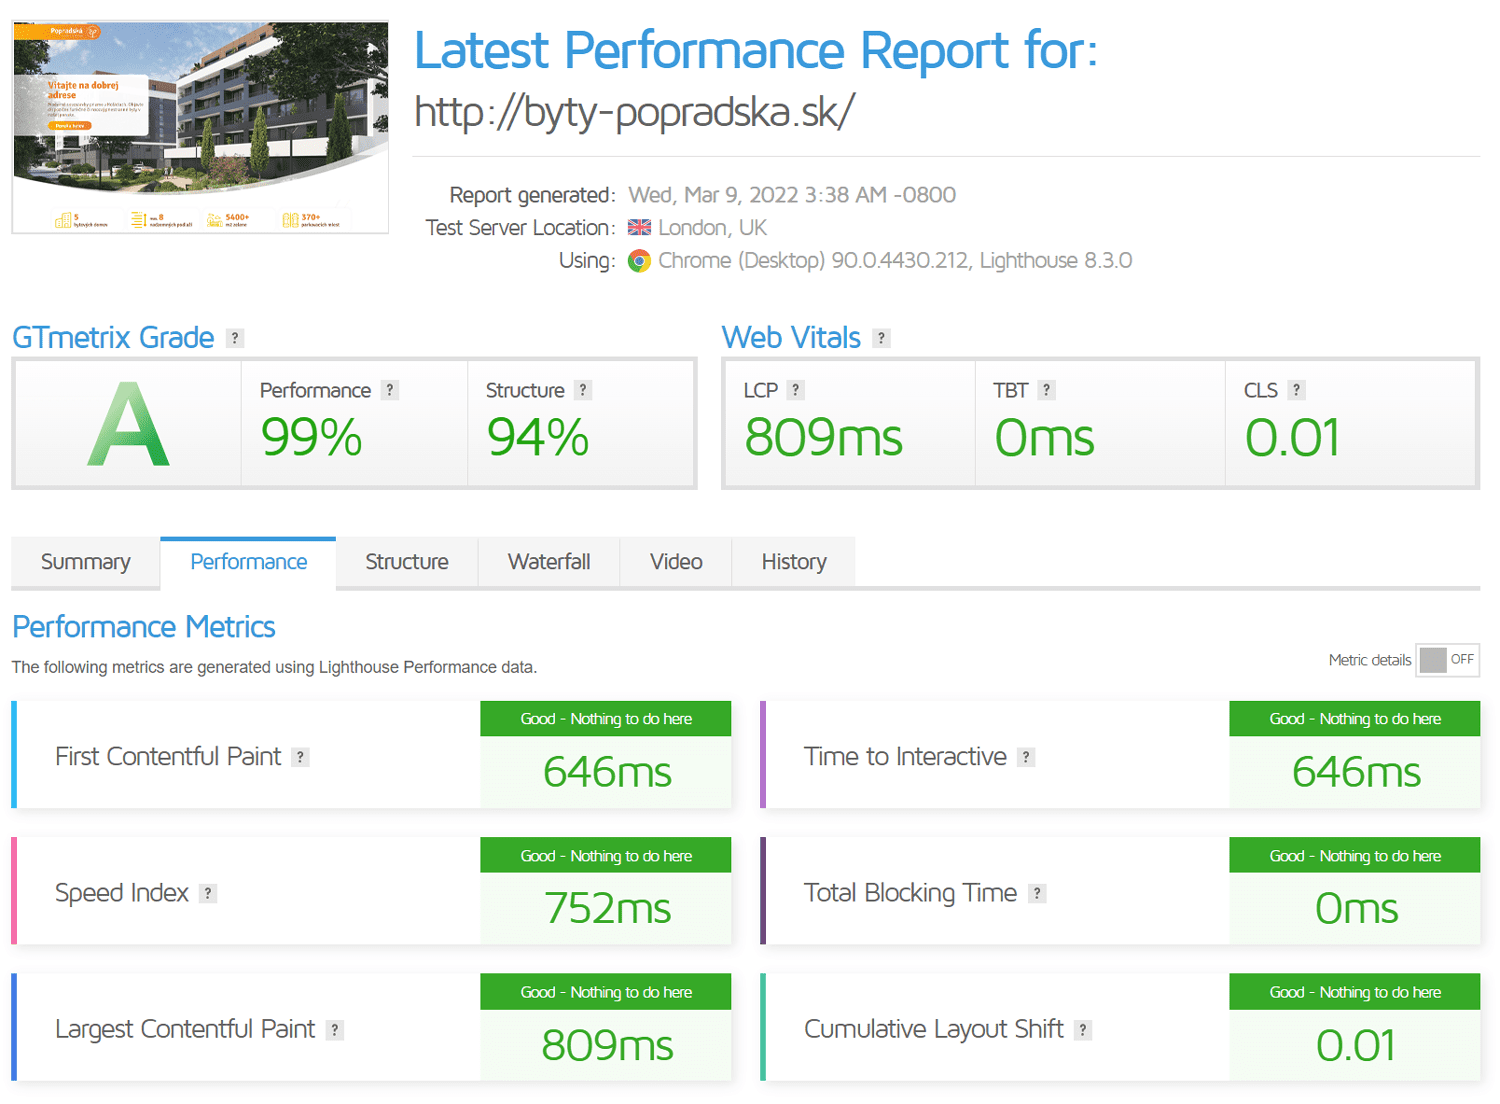
Task: Click the byty-popradska.sk URL link
Action: tap(634, 112)
